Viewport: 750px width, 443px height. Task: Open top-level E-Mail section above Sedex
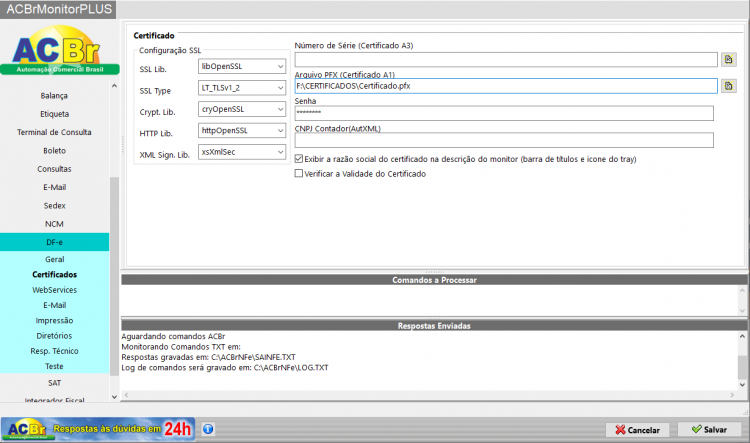tap(54, 188)
